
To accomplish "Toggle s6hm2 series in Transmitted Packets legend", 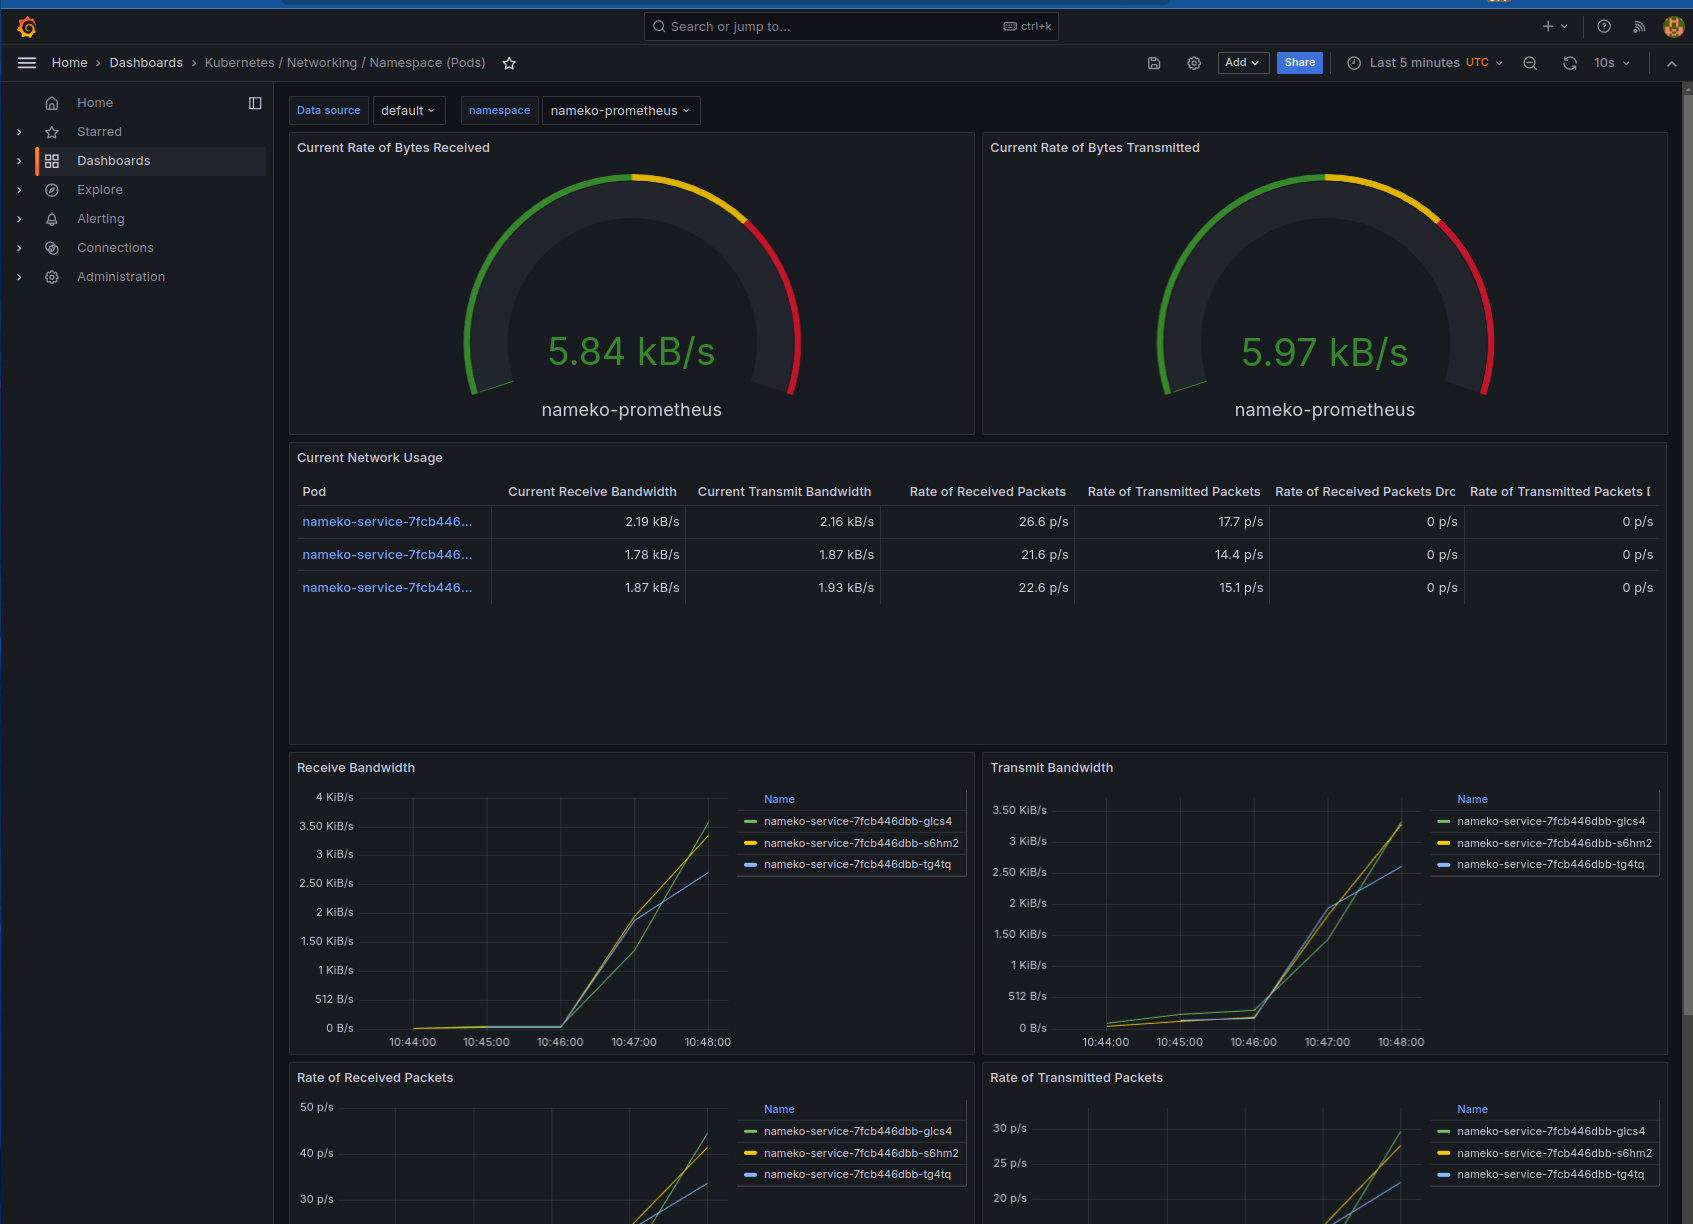I will (1554, 1154).
